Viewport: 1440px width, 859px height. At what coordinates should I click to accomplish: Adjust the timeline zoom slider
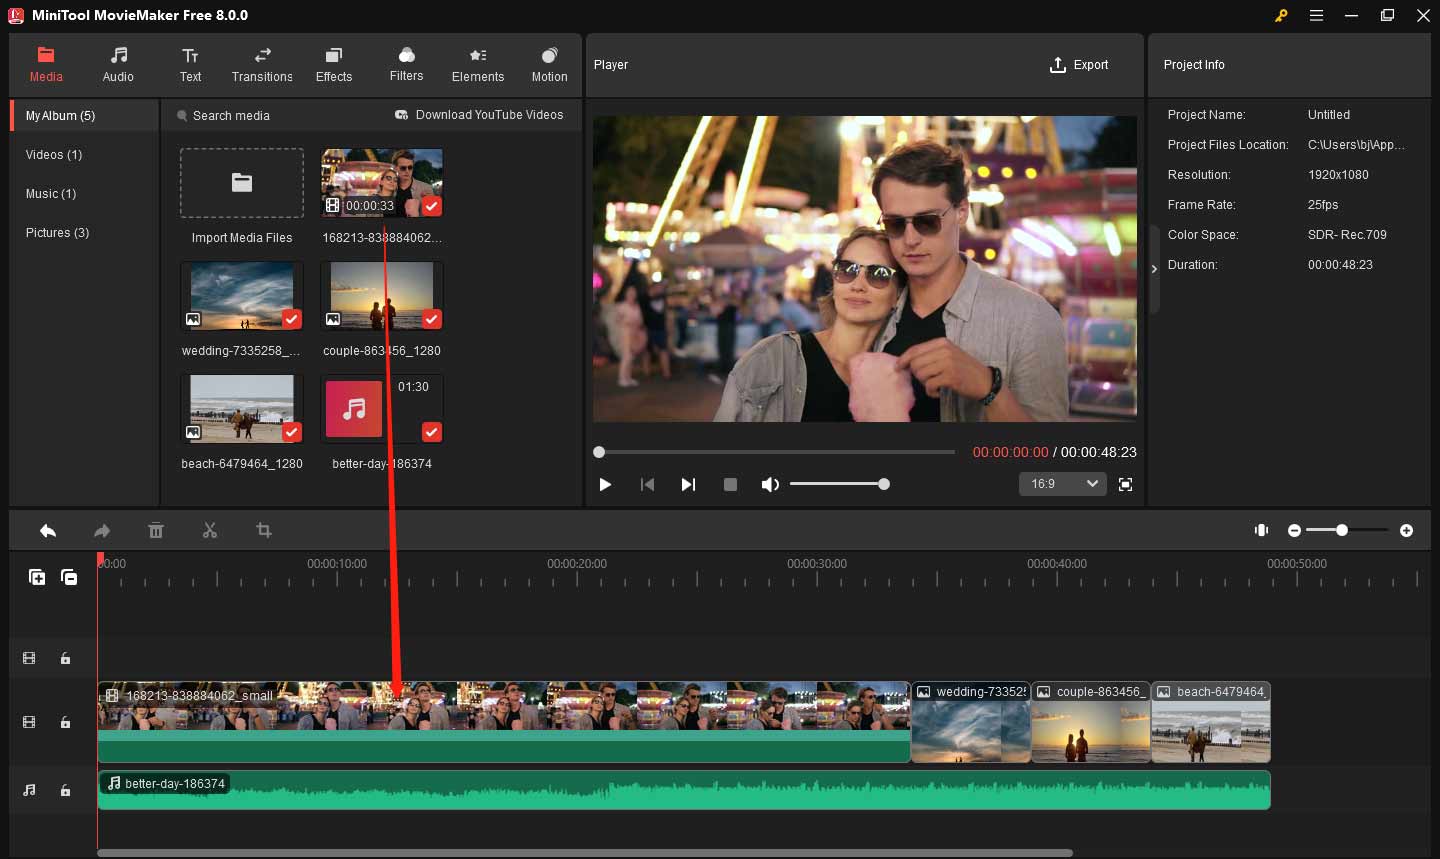click(1347, 530)
